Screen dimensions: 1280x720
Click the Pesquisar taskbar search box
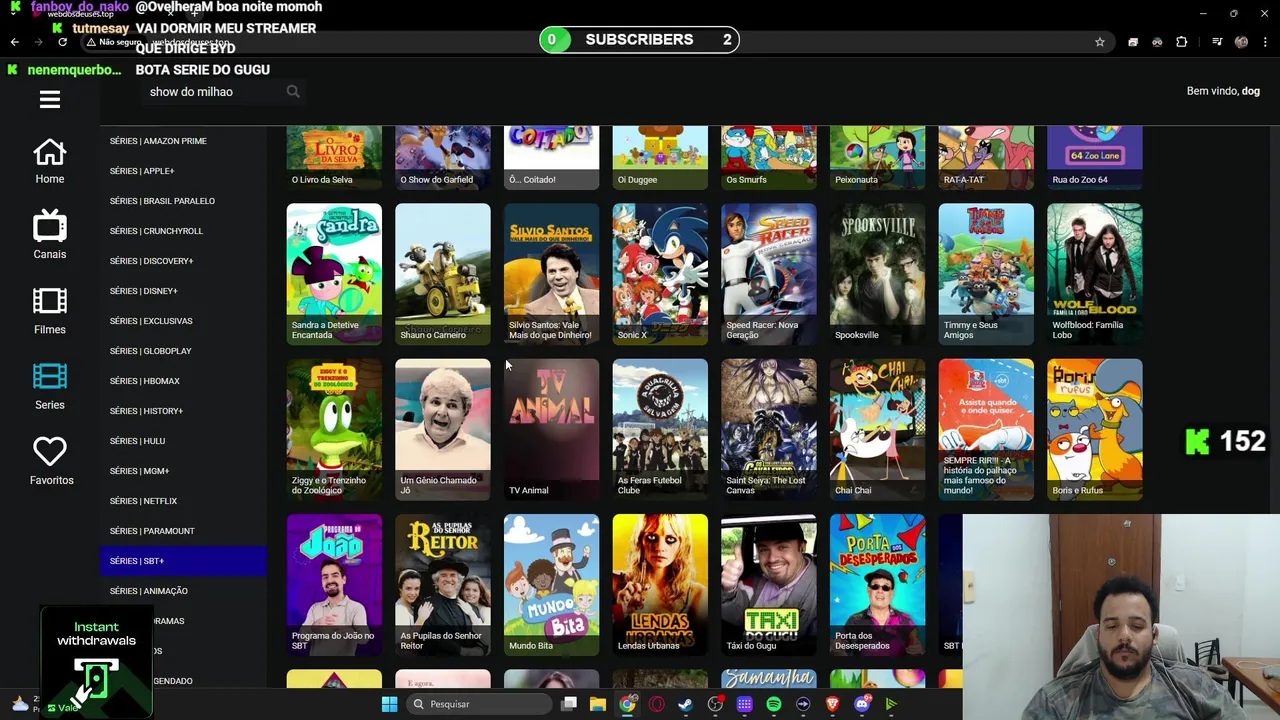[x=479, y=704]
